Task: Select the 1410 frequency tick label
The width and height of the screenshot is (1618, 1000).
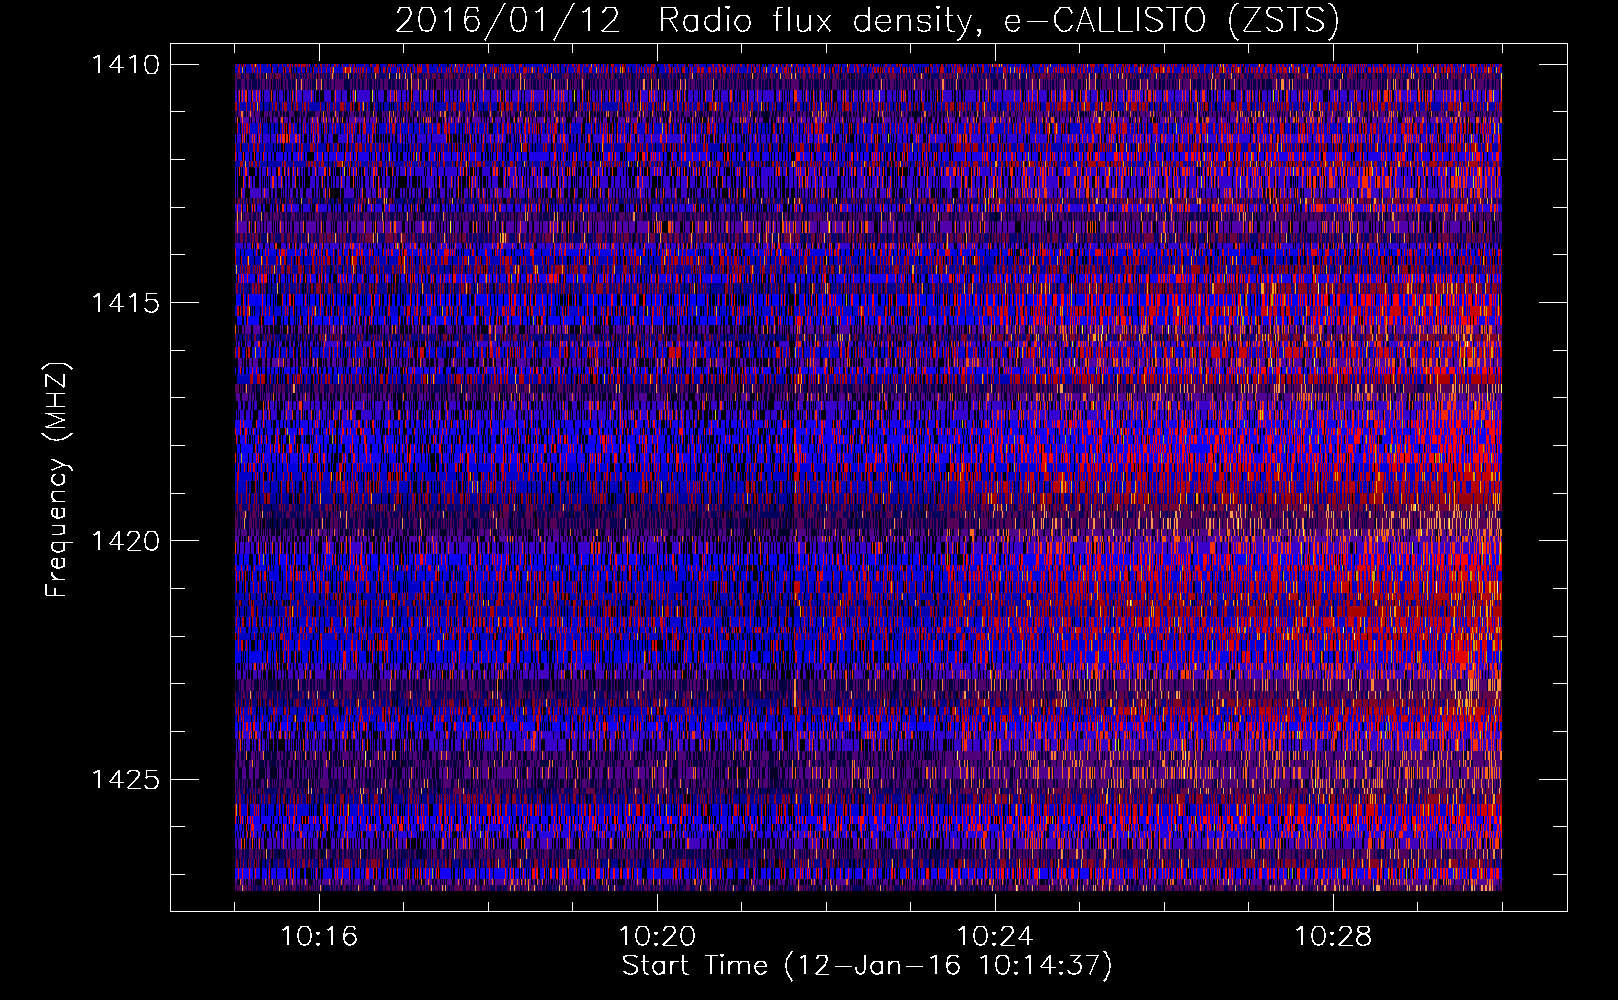Action: tap(125, 65)
